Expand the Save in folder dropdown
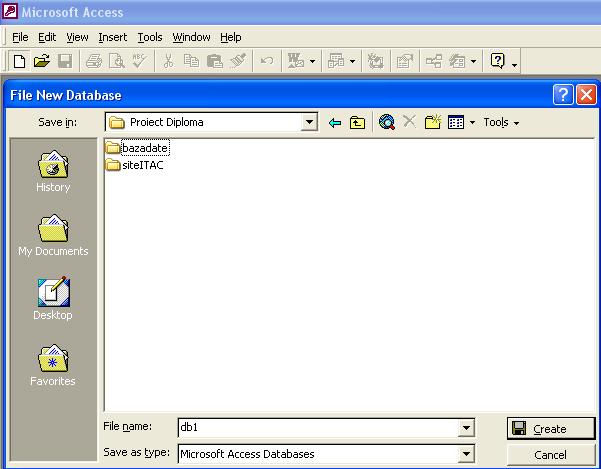This screenshot has width=601, height=469. pyautogui.click(x=309, y=123)
